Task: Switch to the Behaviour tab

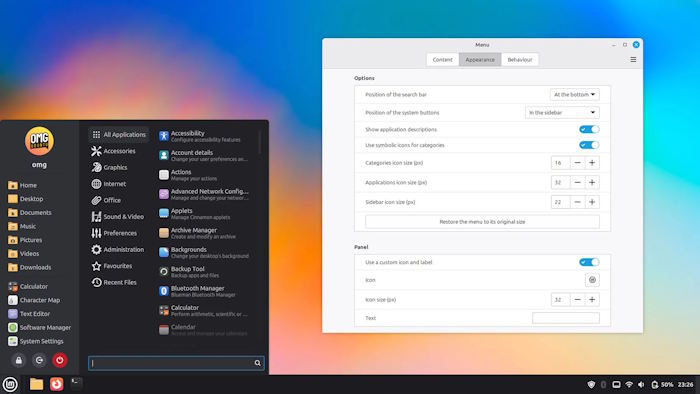Action: tap(520, 60)
